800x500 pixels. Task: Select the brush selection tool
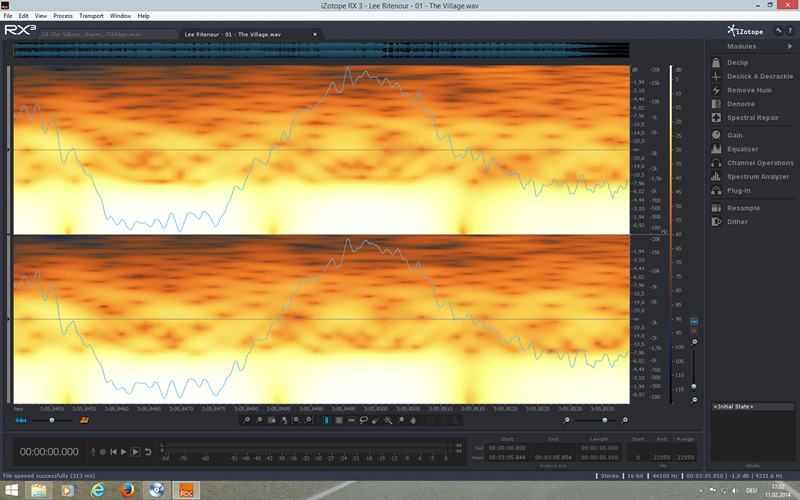(376, 420)
